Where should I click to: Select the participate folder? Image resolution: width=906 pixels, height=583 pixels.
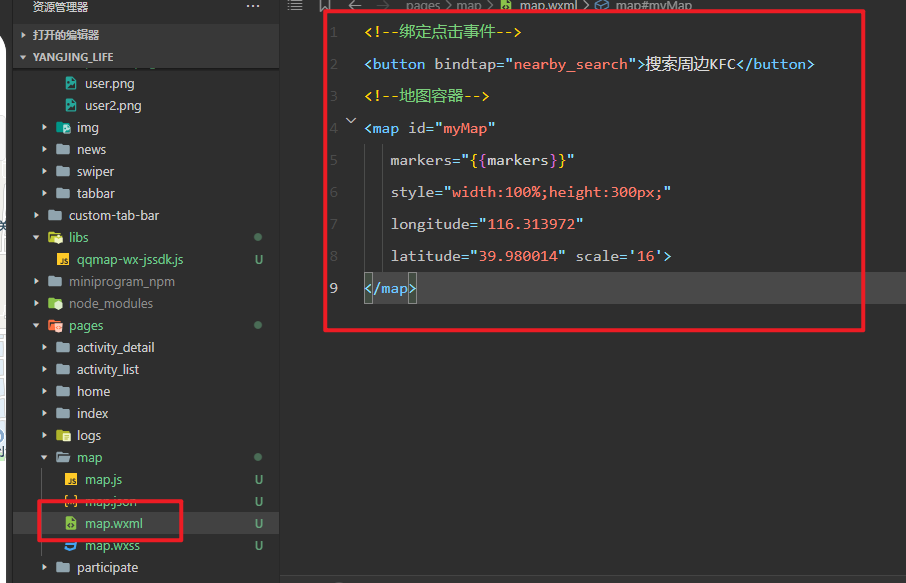(x=107, y=567)
